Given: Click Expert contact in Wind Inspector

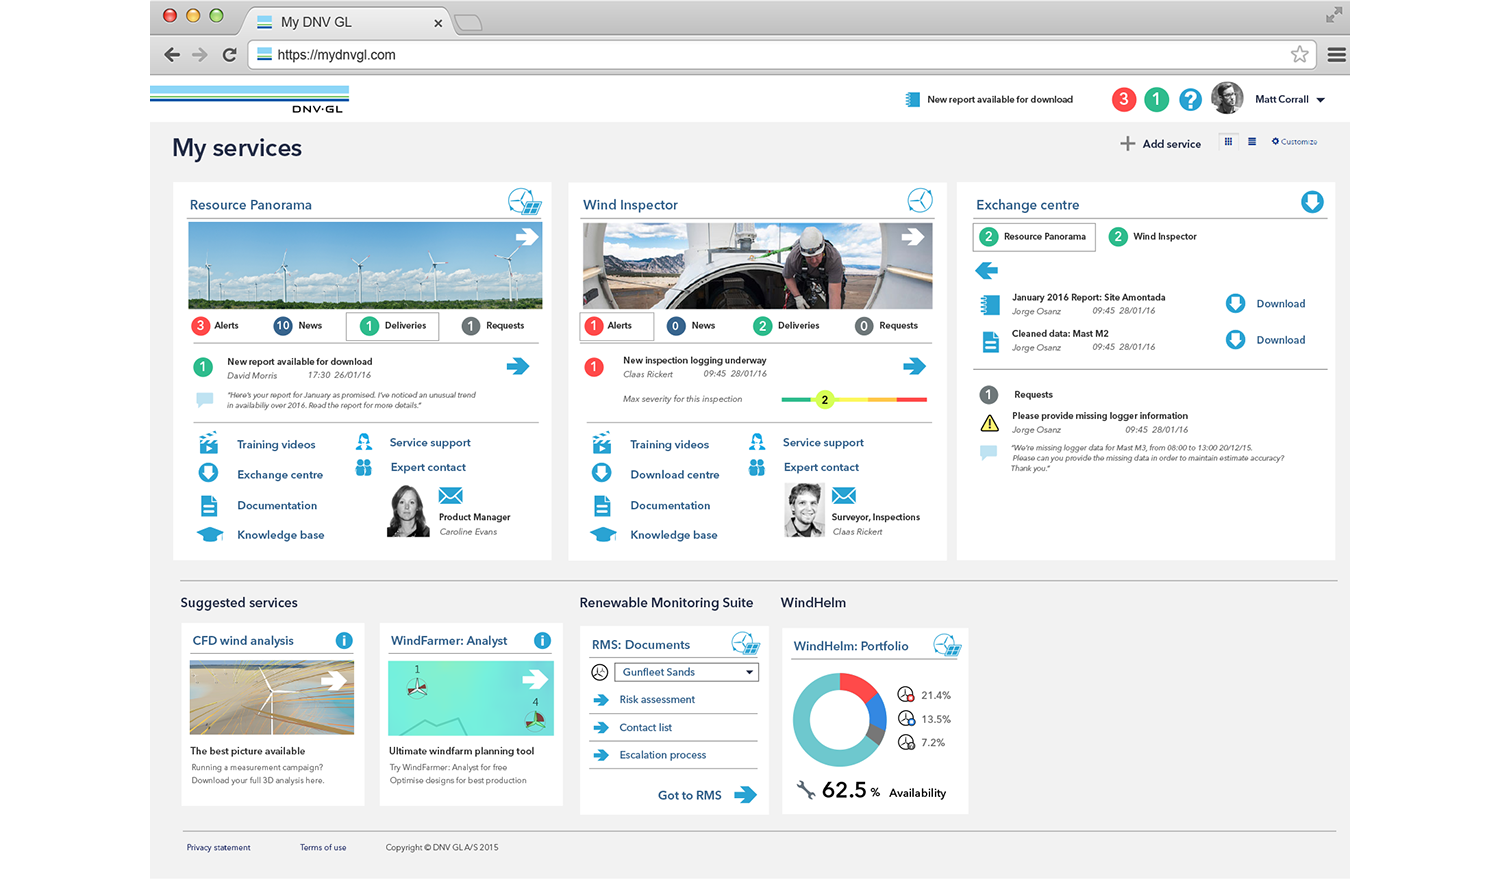Looking at the screenshot, I should 821,467.
